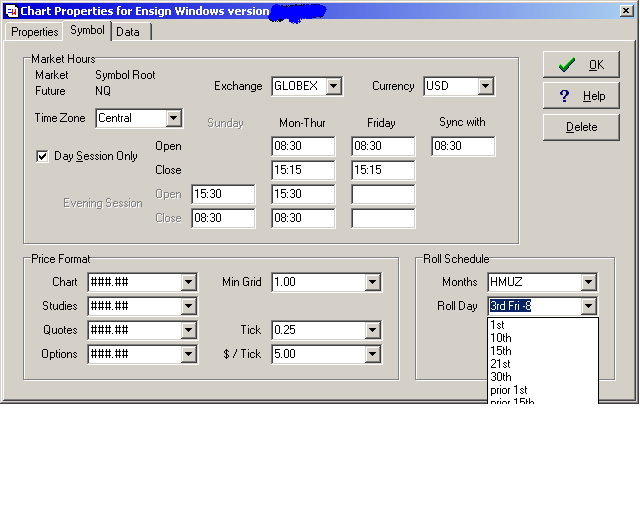Viewport: 640px width, 512px height.
Task: Switch to the Properties tab
Action: tap(34, 32)
